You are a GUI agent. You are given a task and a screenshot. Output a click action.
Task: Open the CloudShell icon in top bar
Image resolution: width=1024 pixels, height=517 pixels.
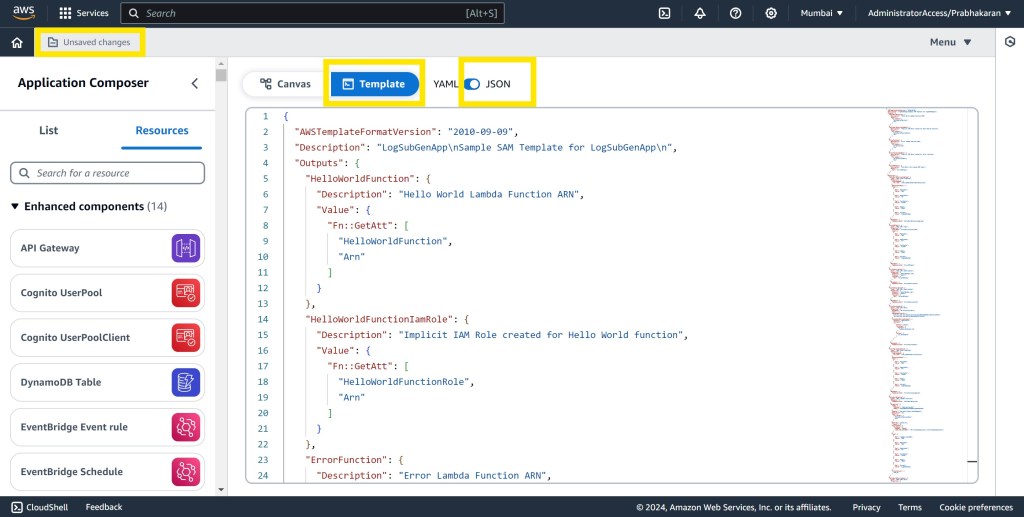coord(664,13)
